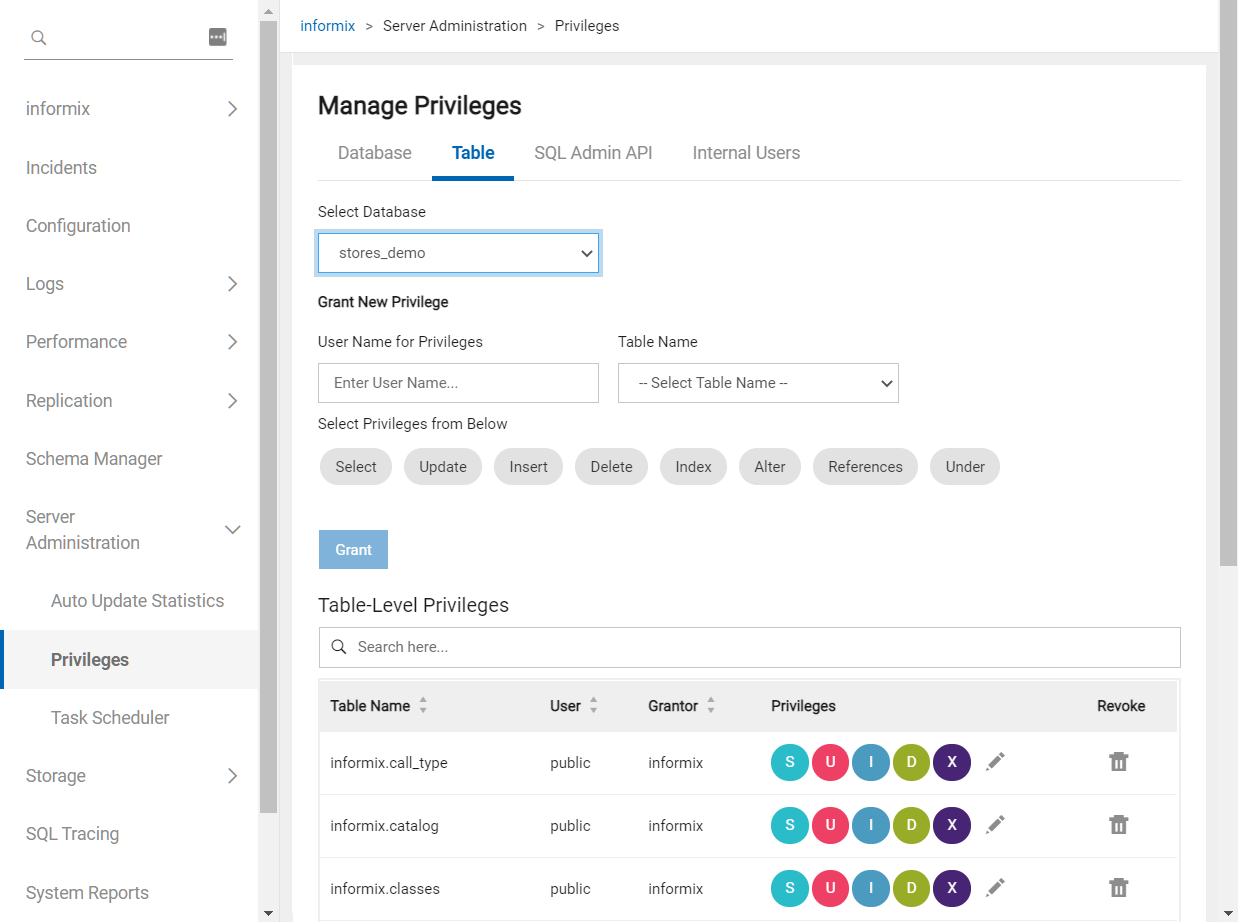The image size is (1238, 922).
Task: Click the sidebar search magnifier icon
Action: tap(39, 38)
